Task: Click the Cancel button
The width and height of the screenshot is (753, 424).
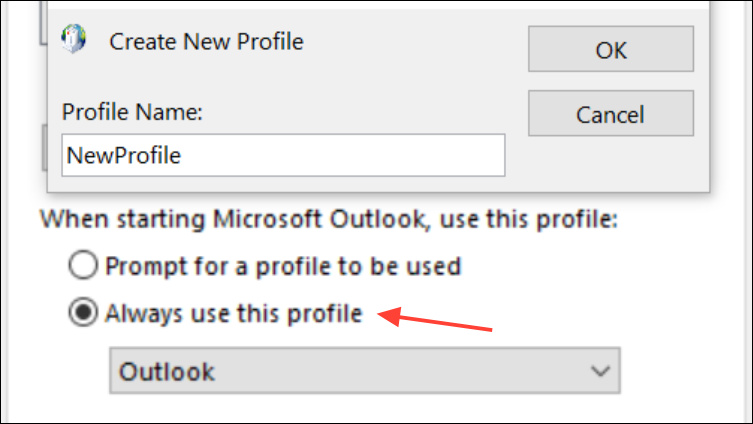Action: tap(610, 114)
